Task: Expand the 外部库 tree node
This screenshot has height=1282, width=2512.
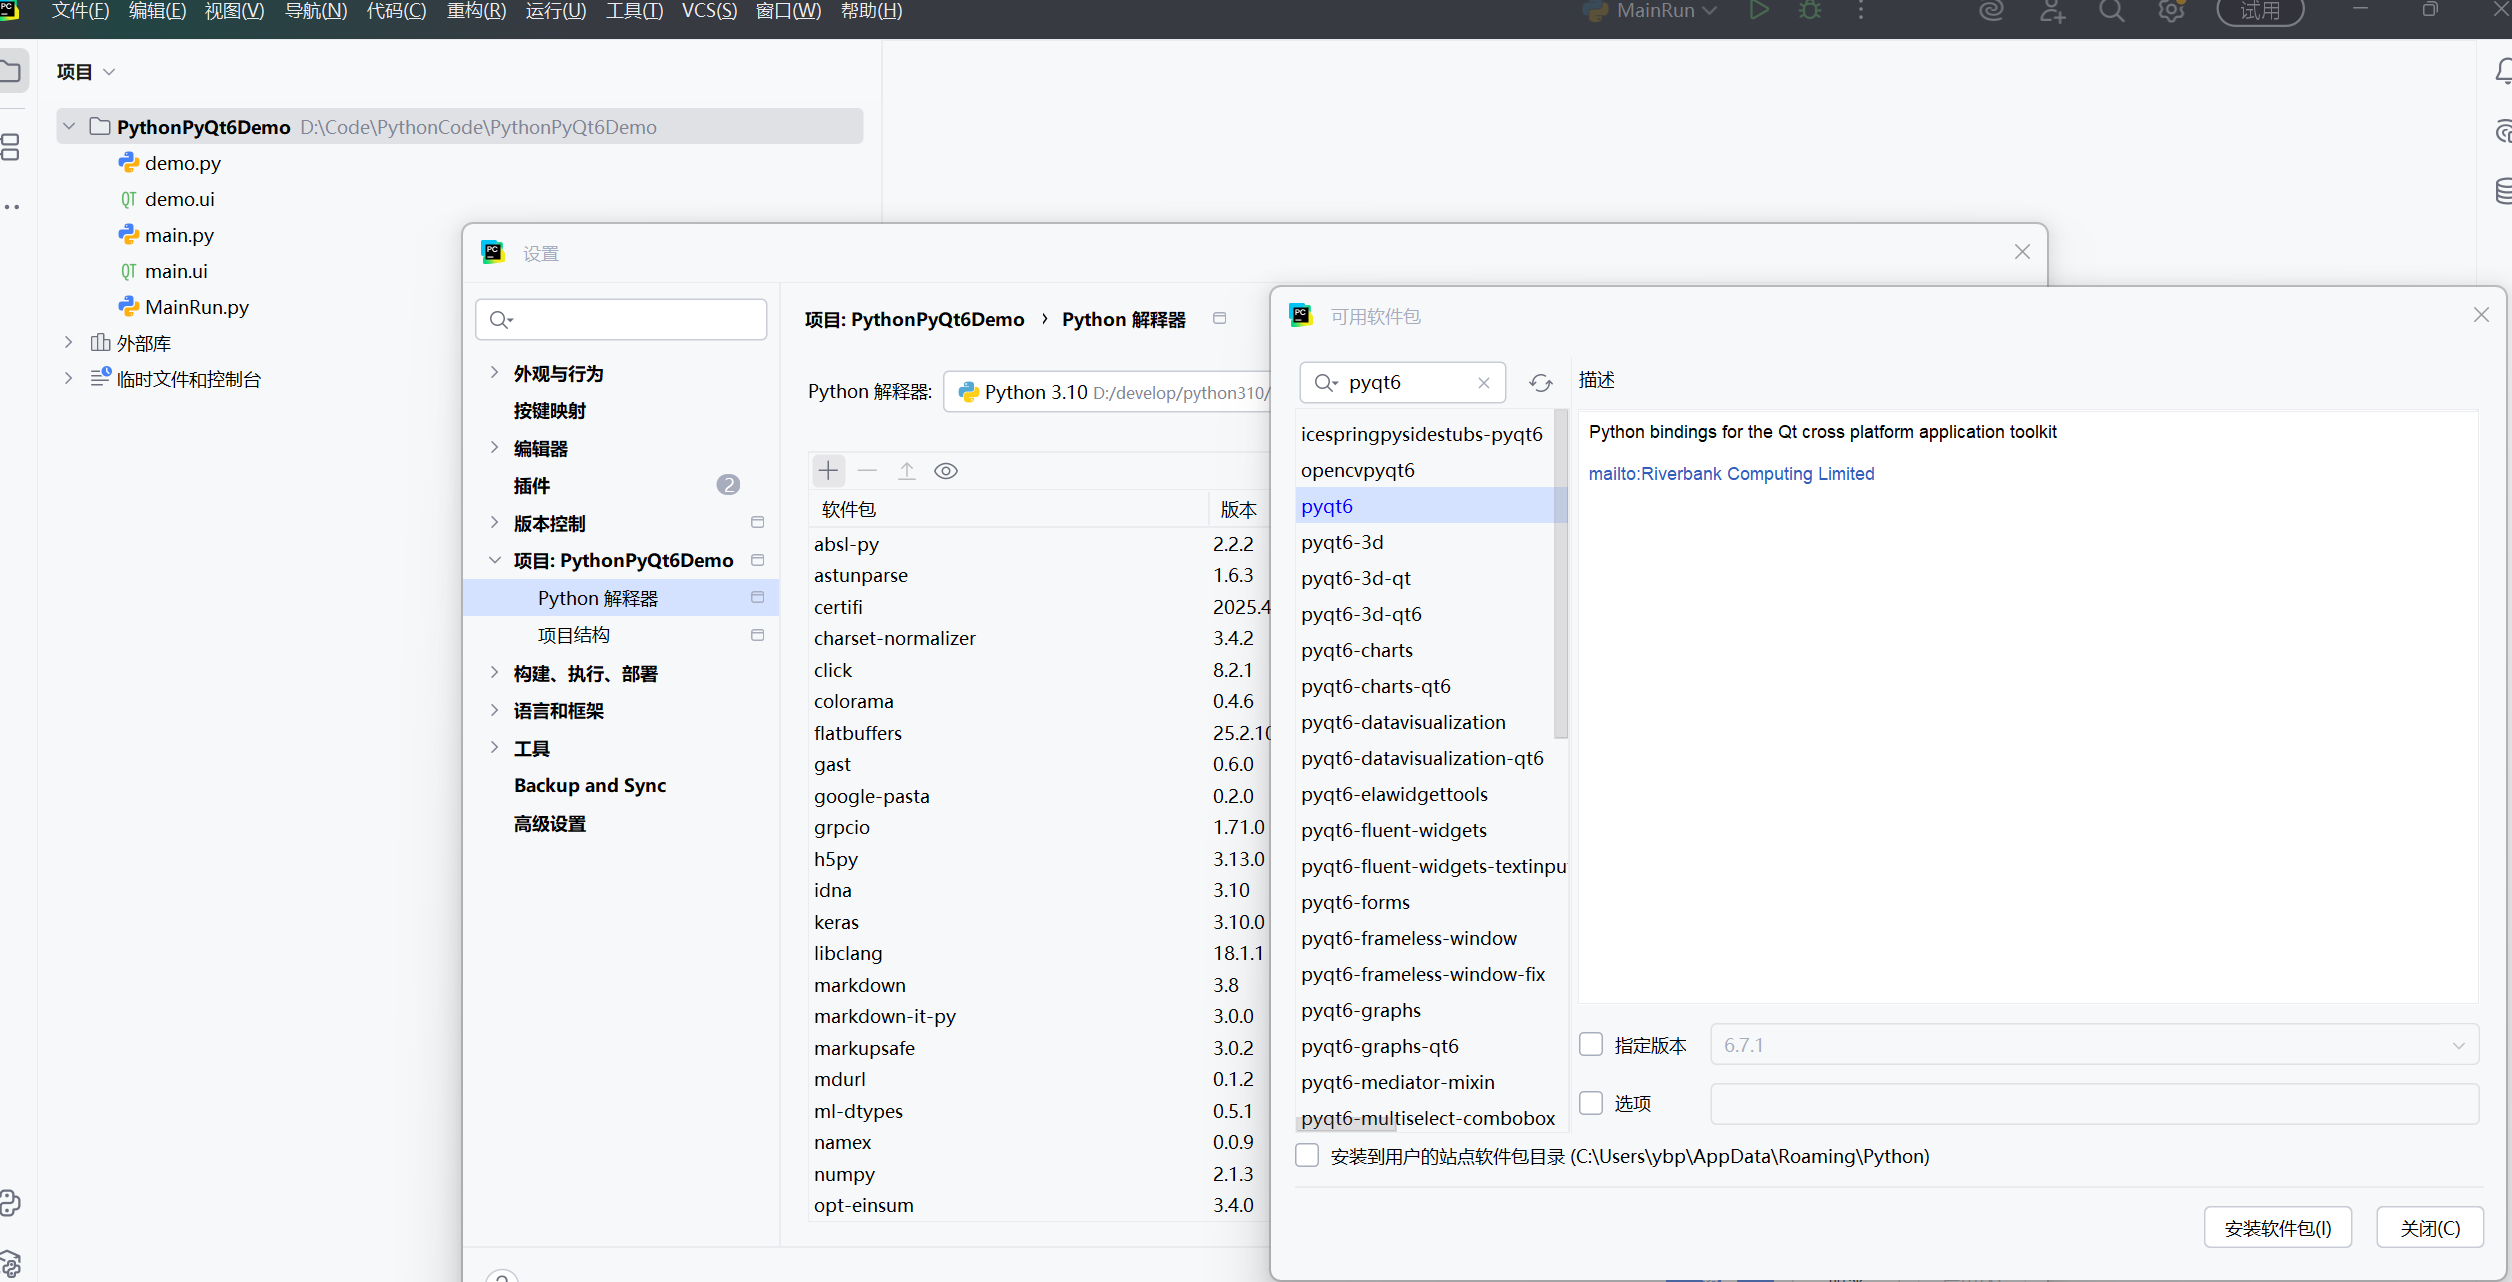Action: coord(68,343)
